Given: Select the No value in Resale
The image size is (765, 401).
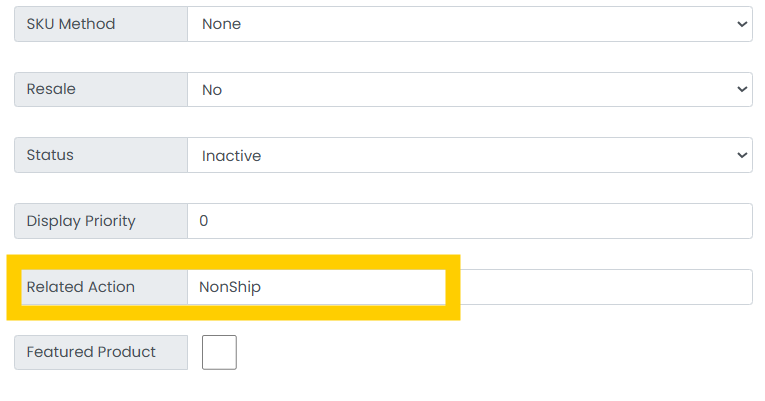Looking at the screenshot, I should [x=212, y=90].
